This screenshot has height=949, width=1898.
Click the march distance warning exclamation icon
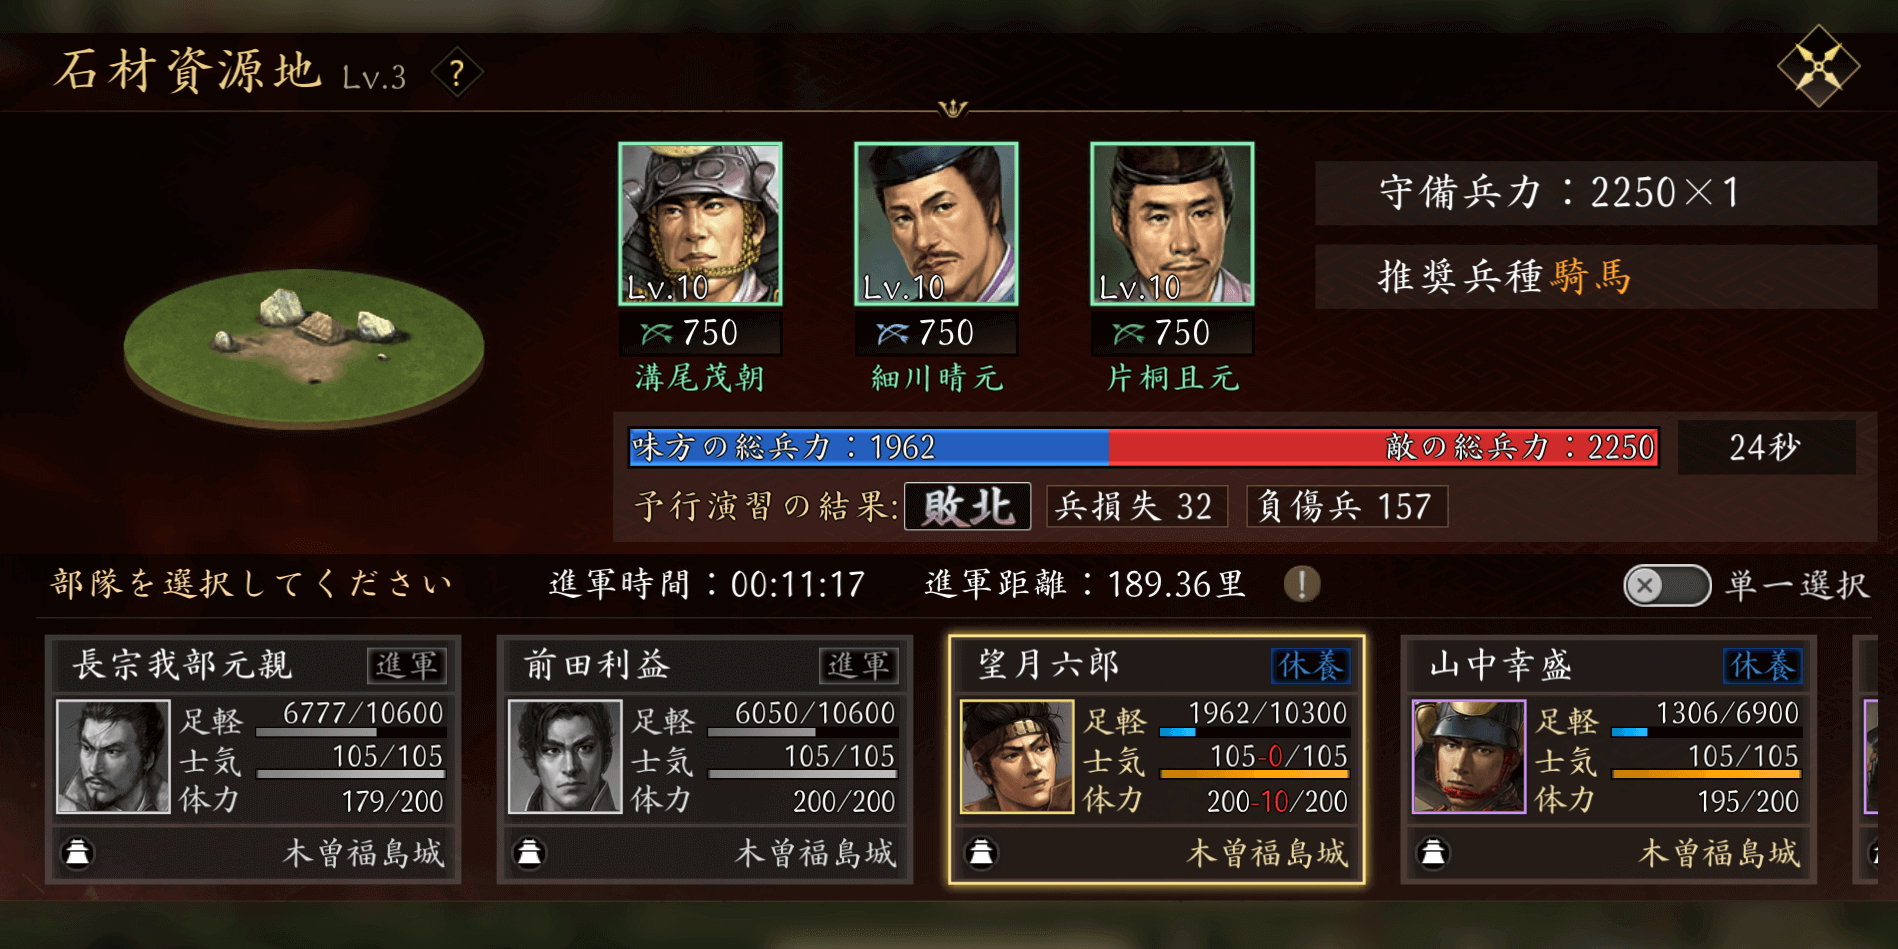point(1302,583)
